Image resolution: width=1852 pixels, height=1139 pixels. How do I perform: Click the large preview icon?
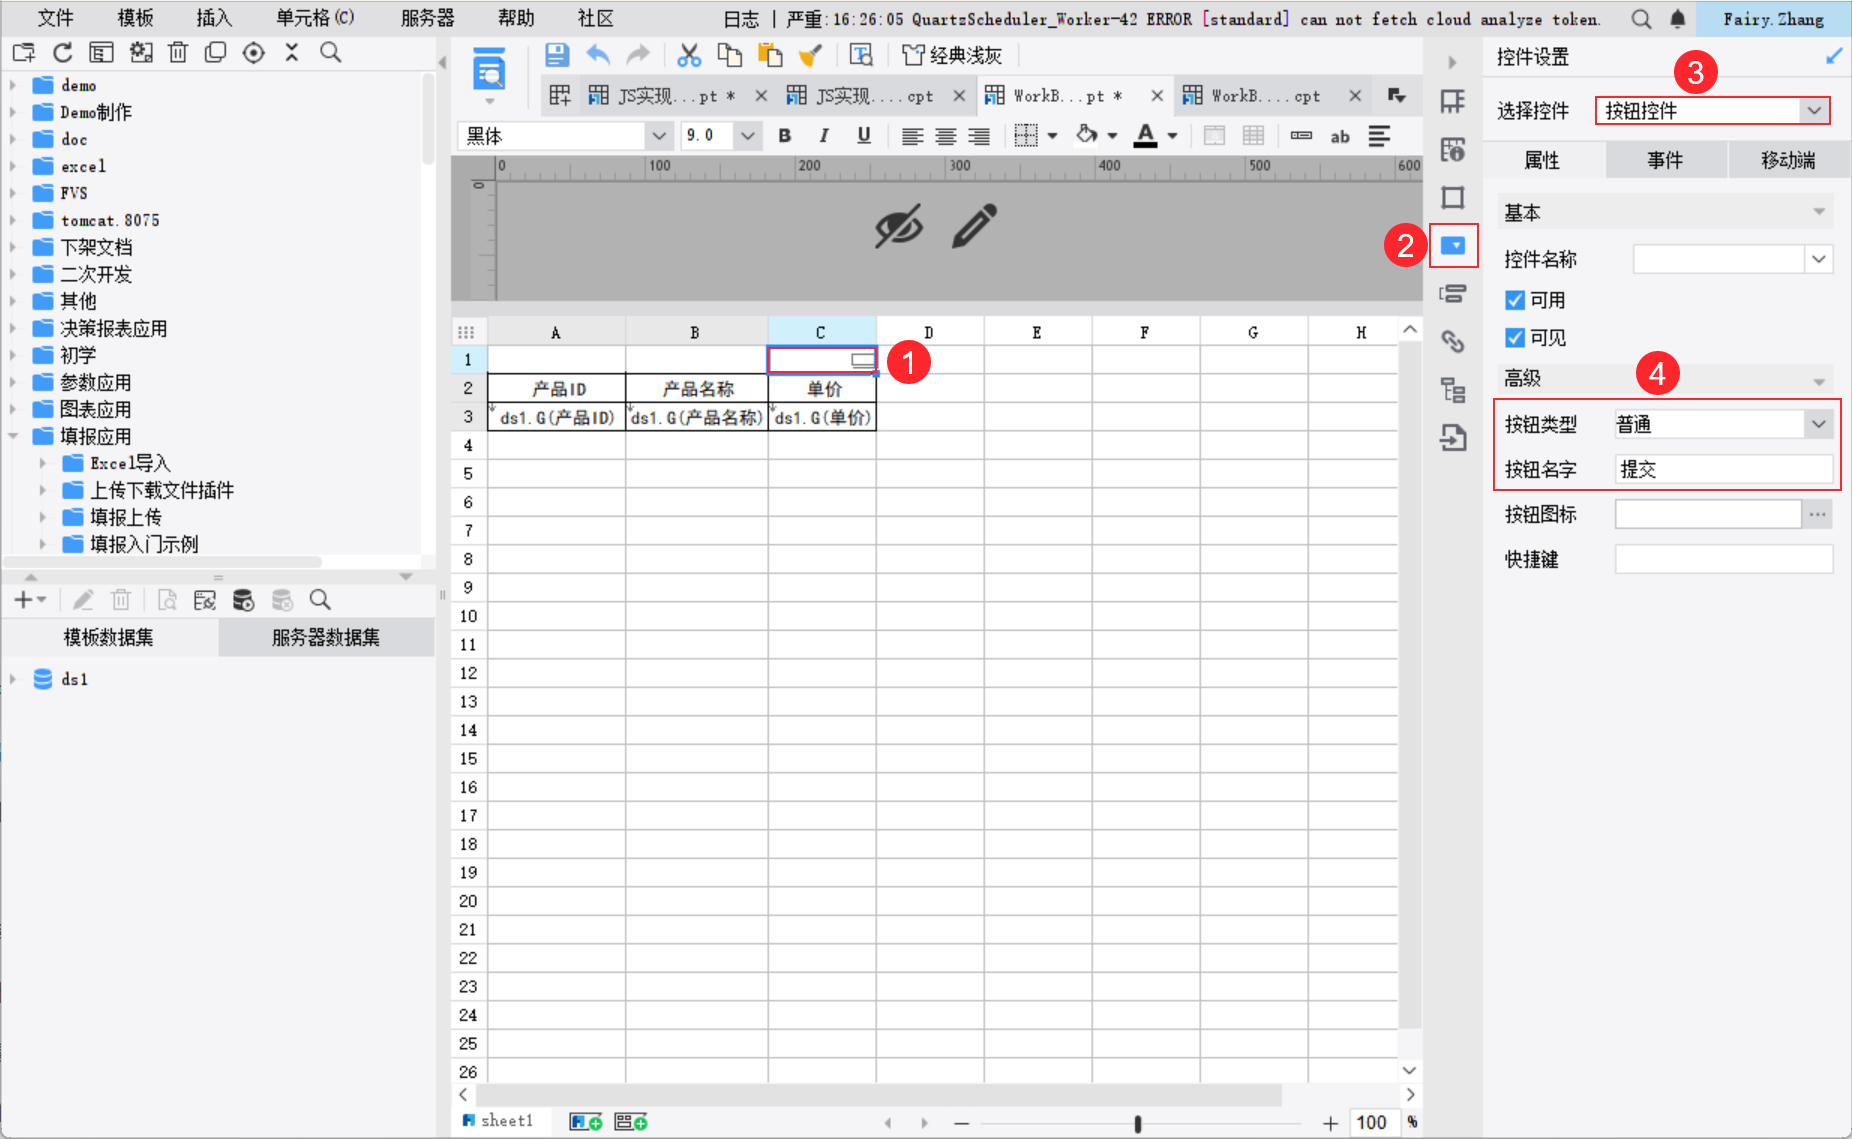tap(488, 70)
